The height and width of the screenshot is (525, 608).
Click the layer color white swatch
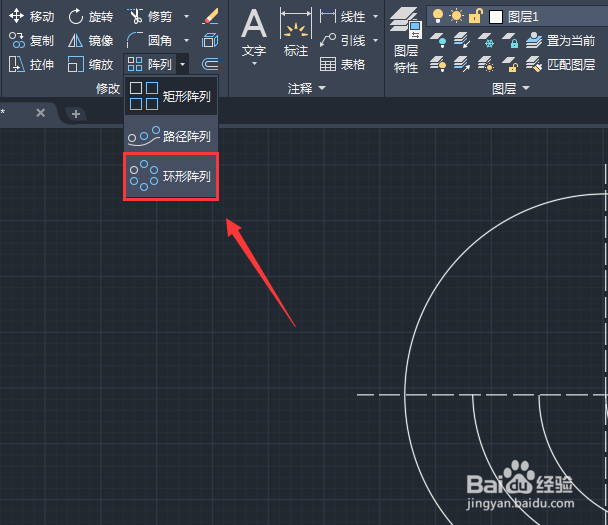496,17
